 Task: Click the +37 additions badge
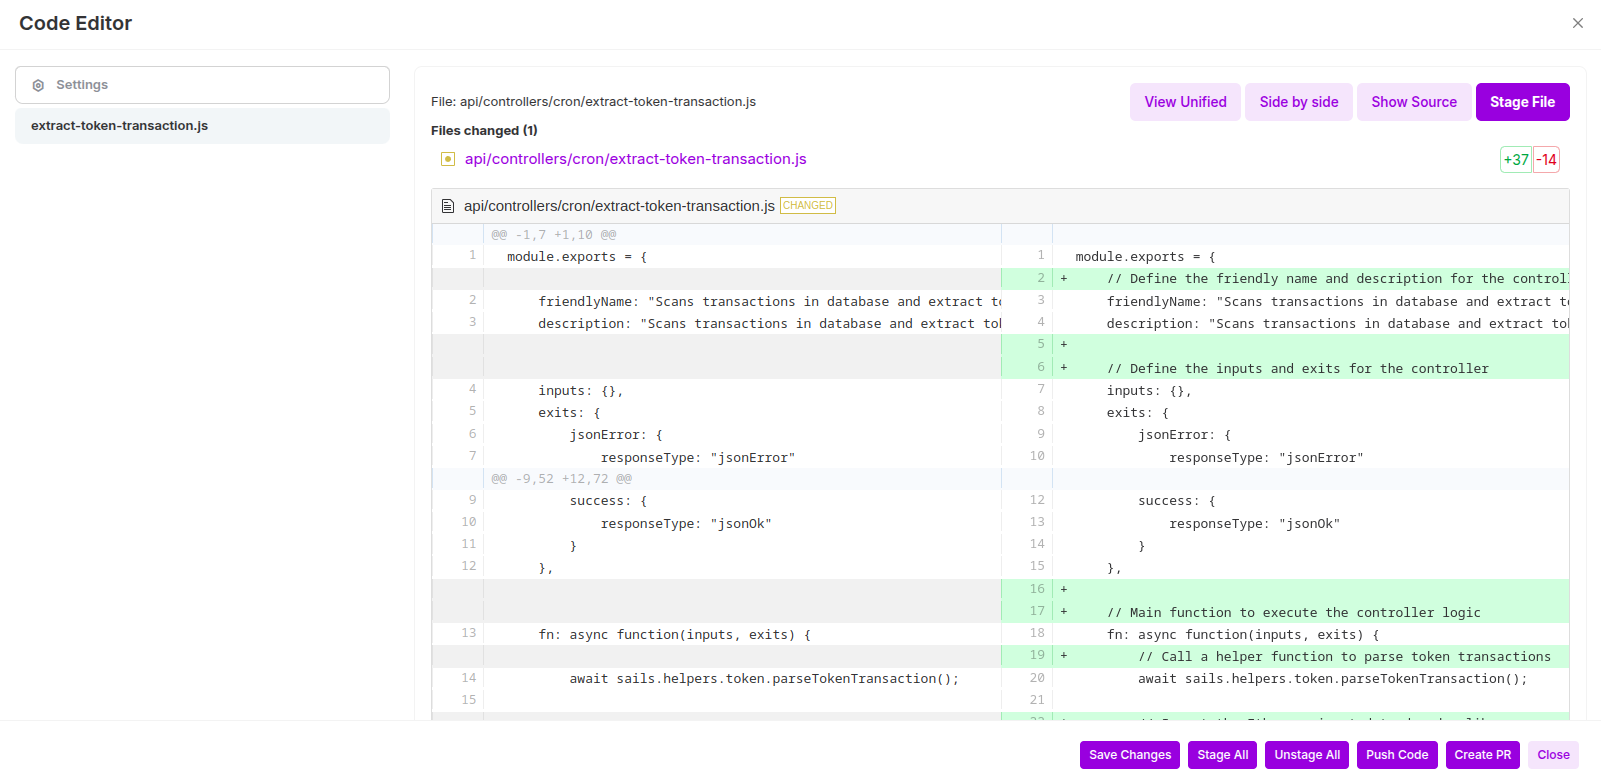[x=1516, y=160]
